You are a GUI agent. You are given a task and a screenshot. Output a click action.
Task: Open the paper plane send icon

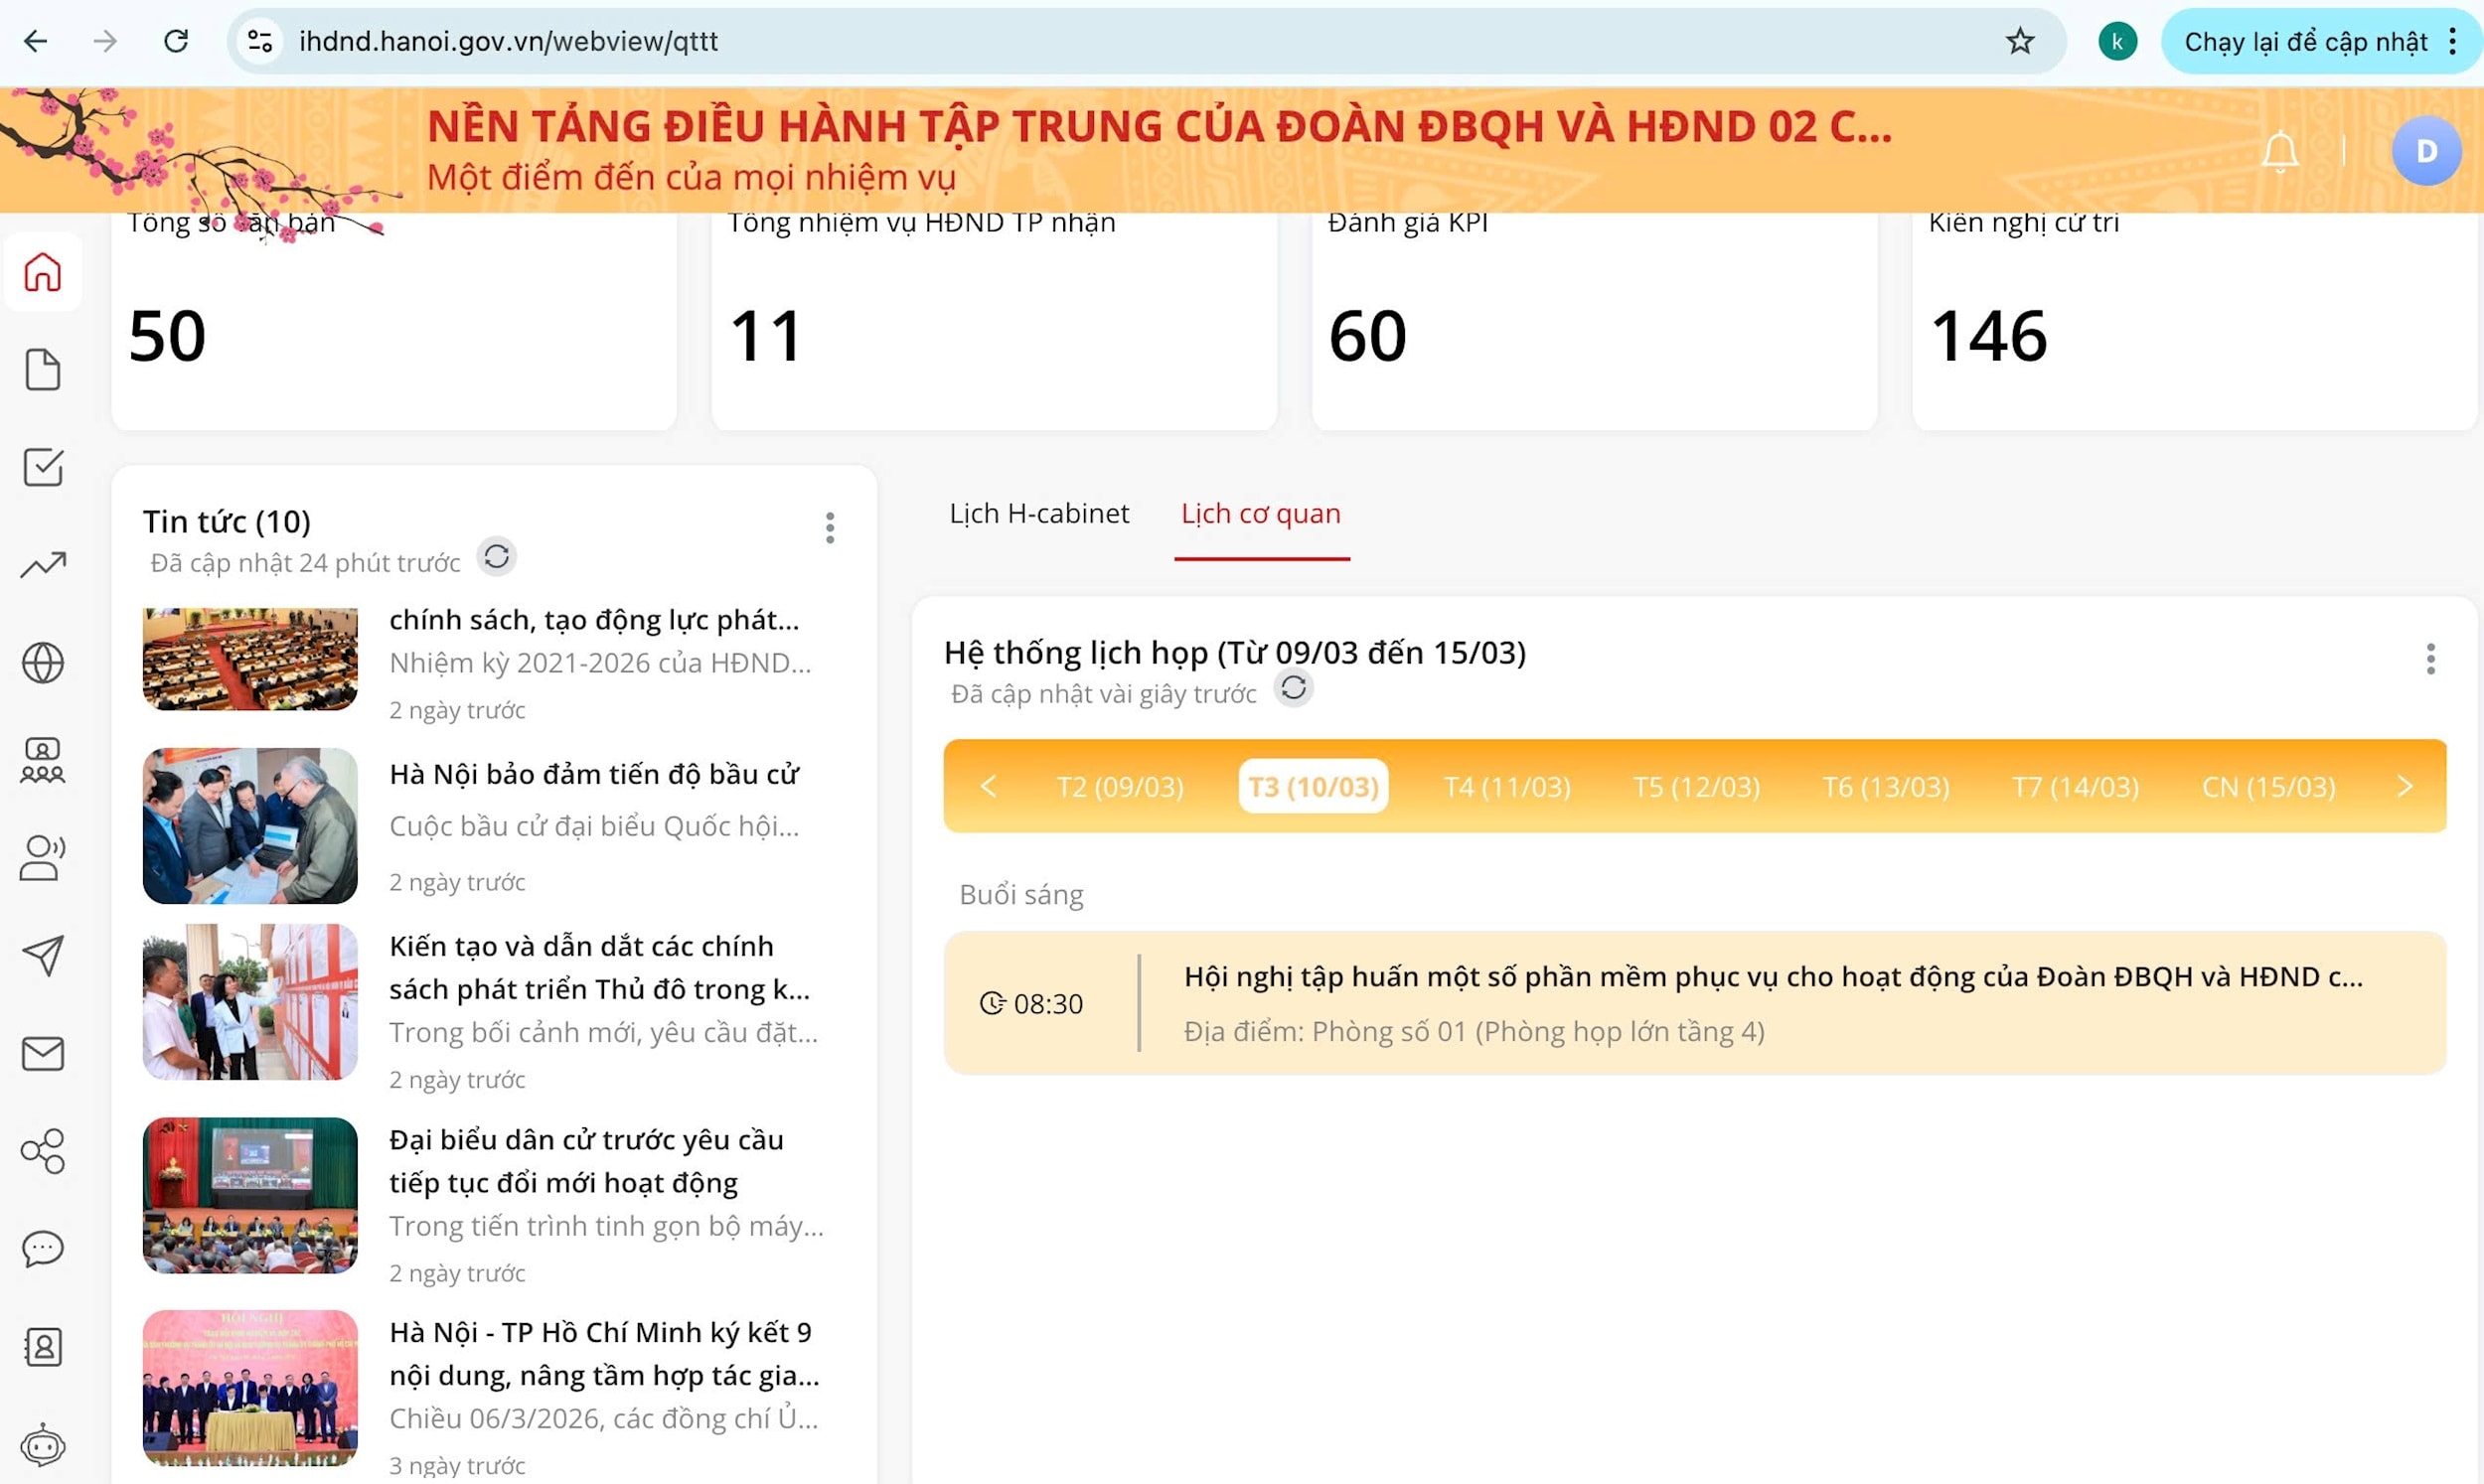(x=43, y=955)
